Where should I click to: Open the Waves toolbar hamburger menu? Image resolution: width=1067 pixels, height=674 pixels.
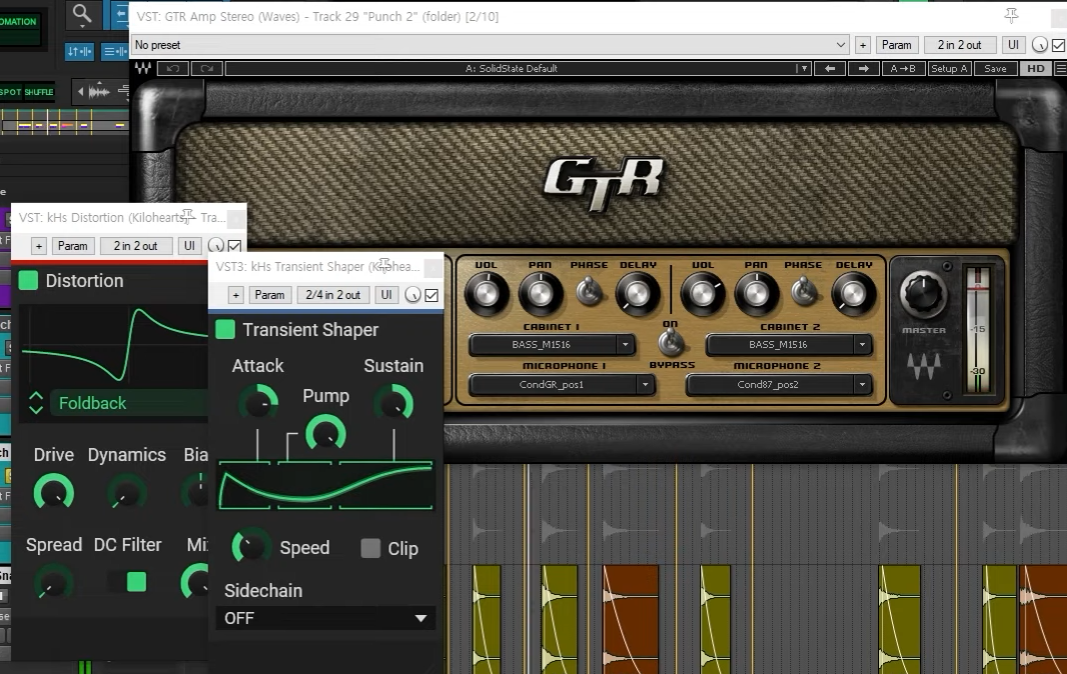(x=1060, y=68)
